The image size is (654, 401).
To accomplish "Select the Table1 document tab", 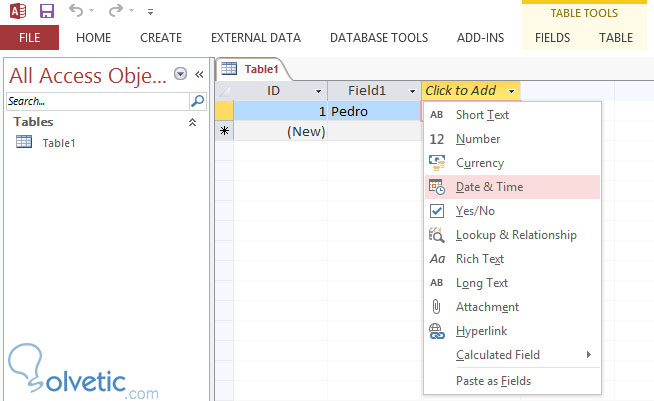I will 252,69.
